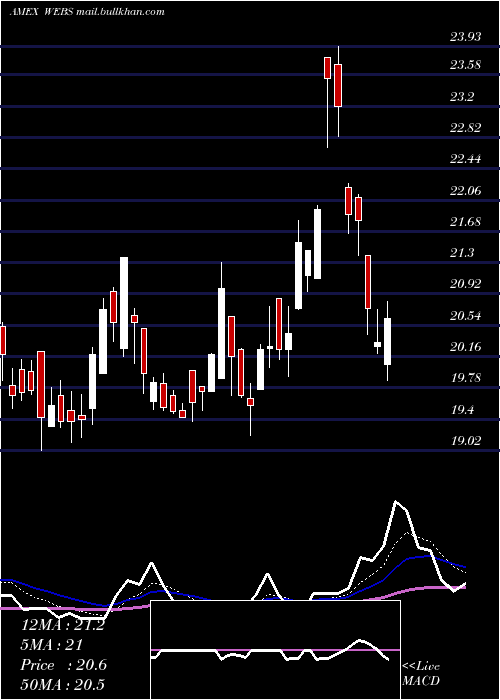Click the 12MA : 21.2 readout
The image size is (500, 700).
click(62, 625)
